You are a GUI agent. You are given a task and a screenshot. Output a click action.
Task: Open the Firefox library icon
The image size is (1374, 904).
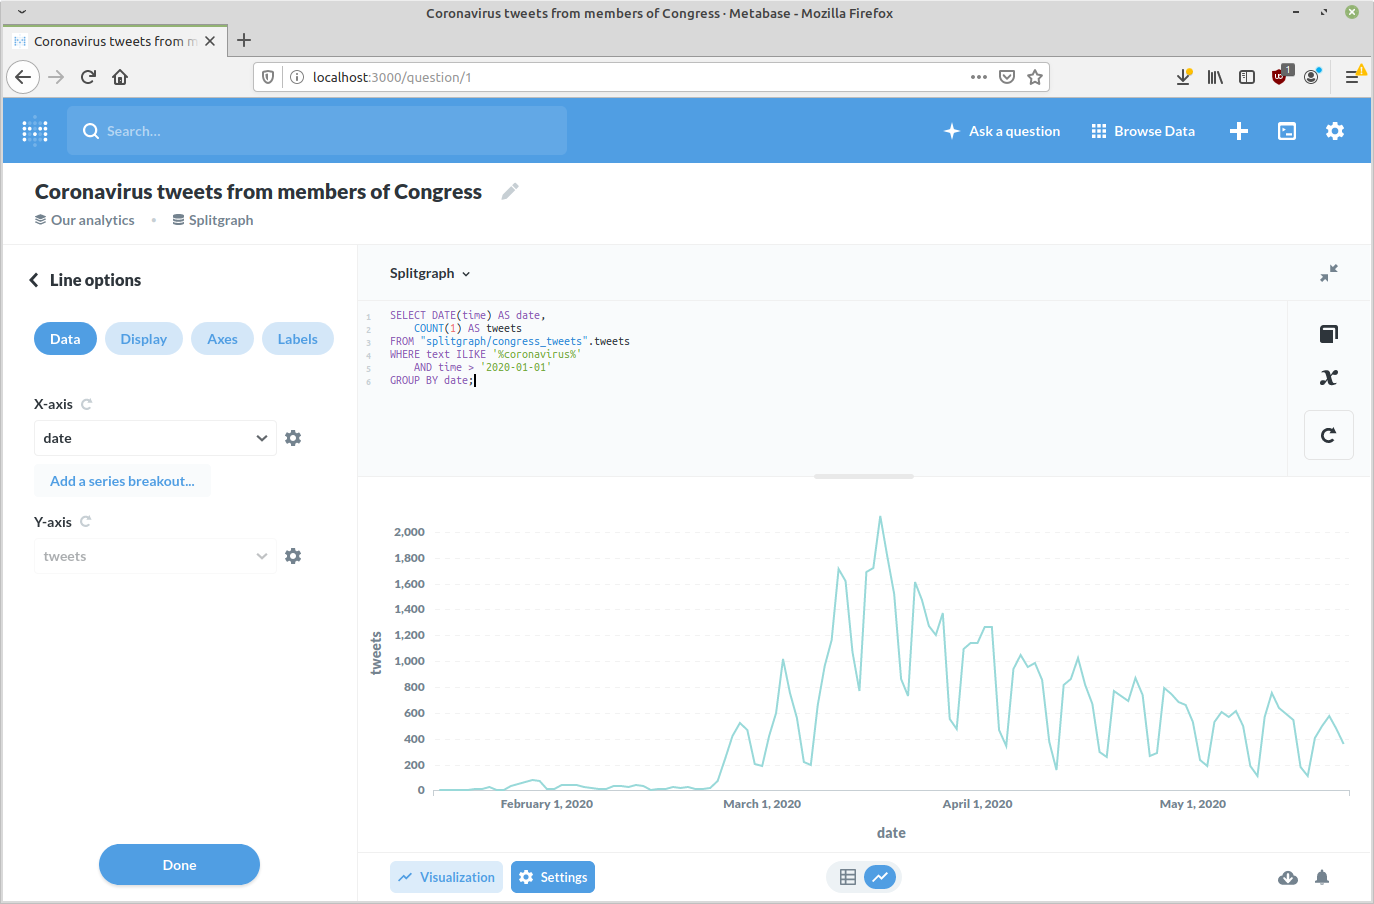(1215, 77)
